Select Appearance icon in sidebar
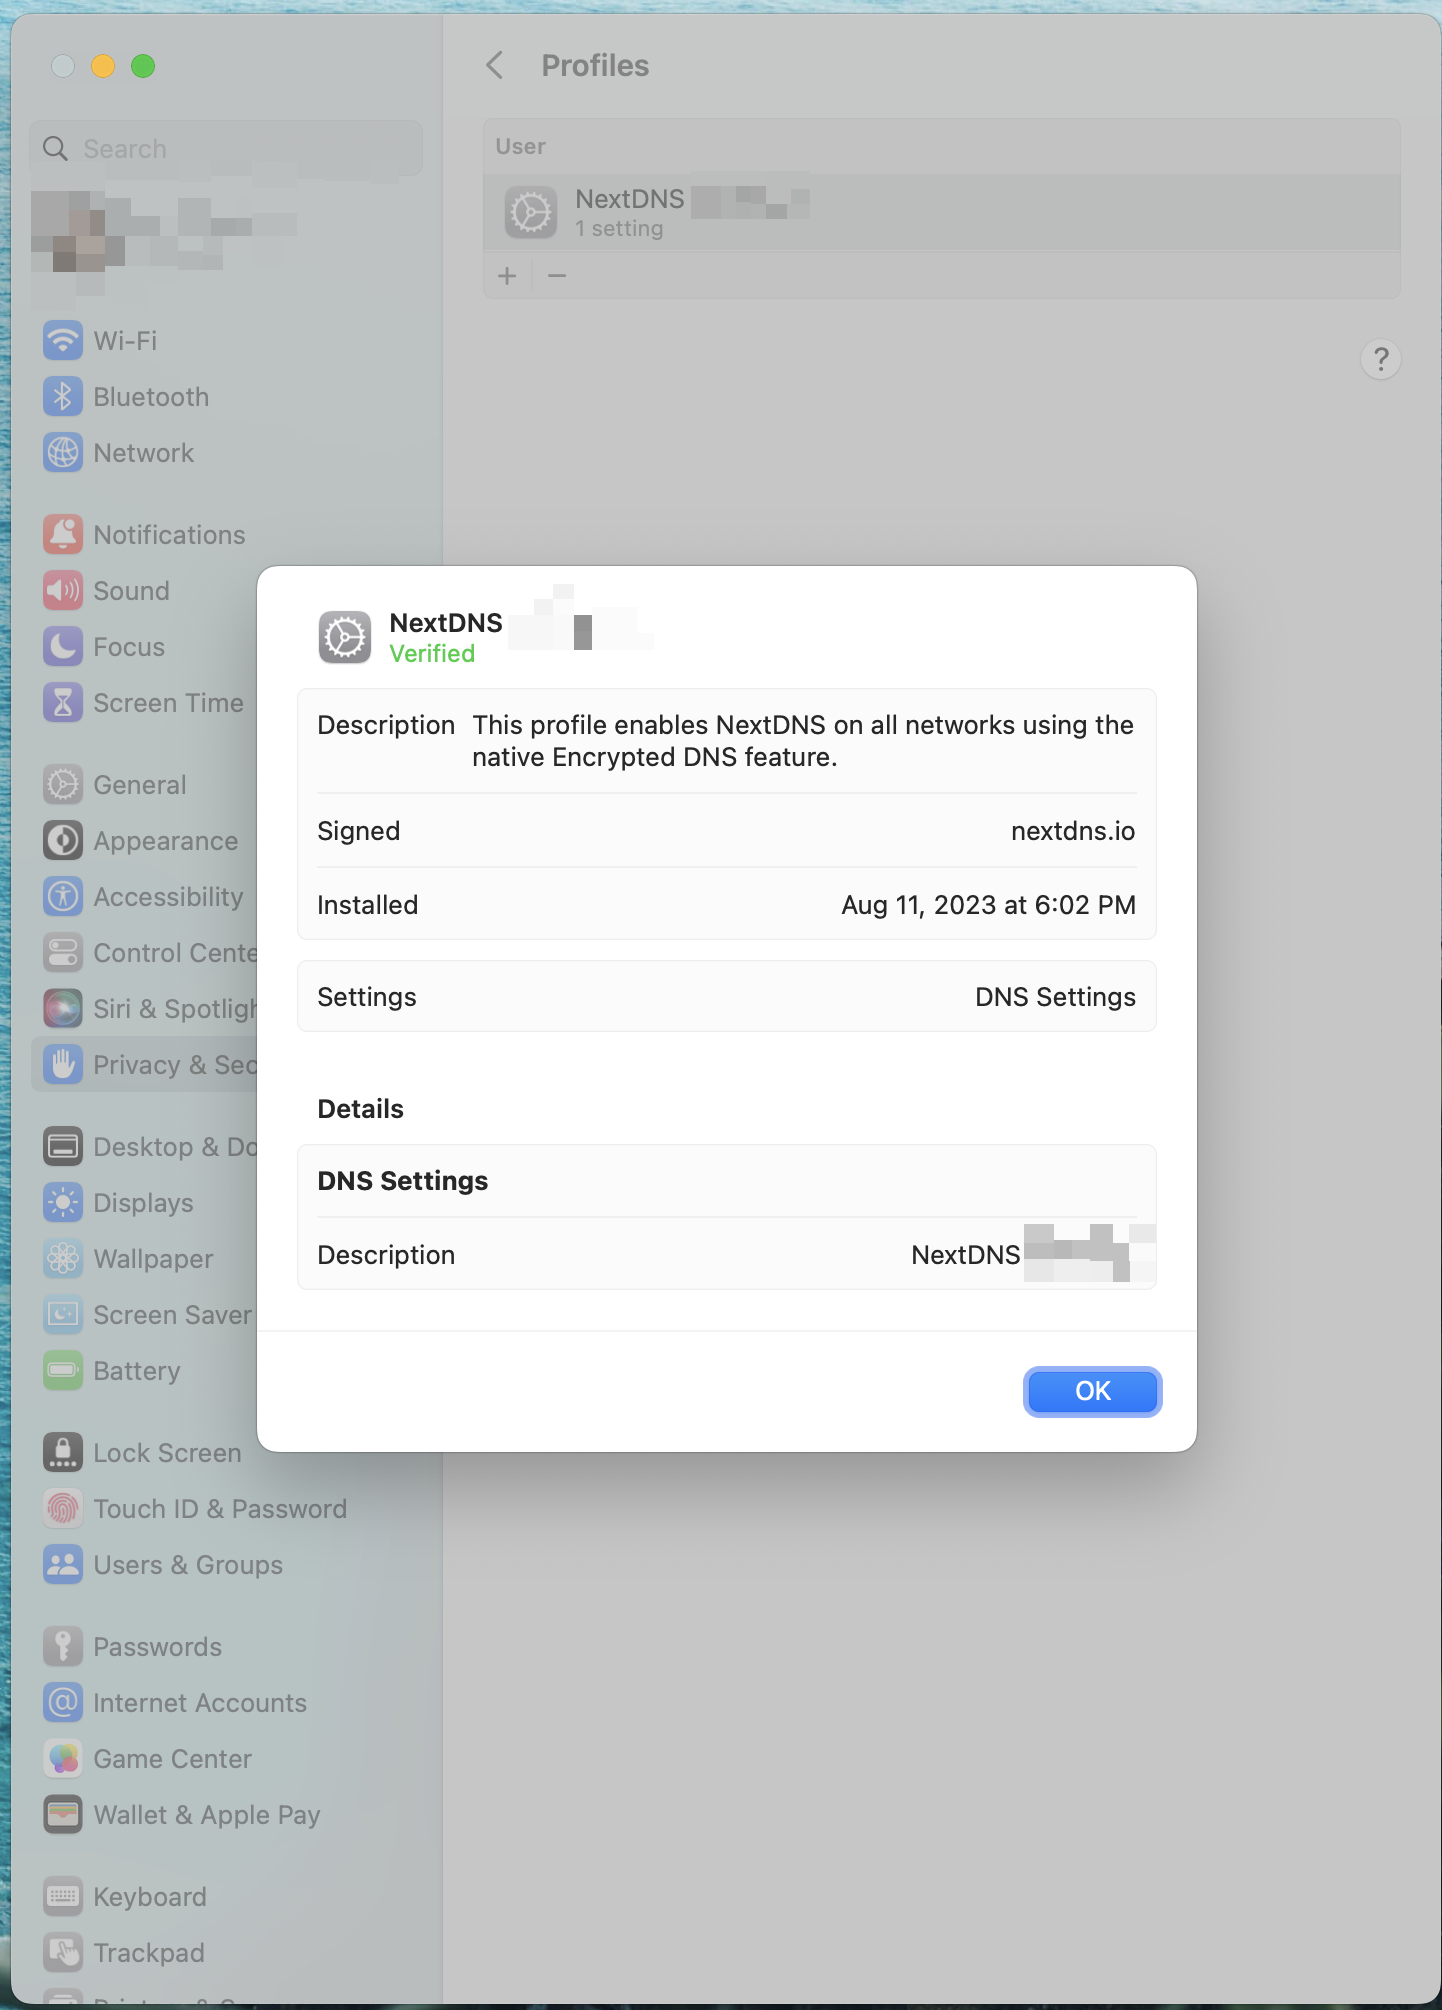 [63, 841]
